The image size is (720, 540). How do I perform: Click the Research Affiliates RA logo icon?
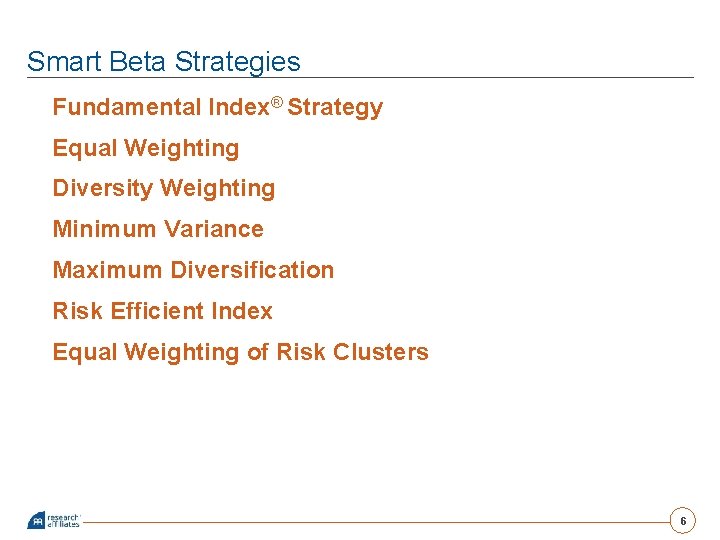[36, 520]
